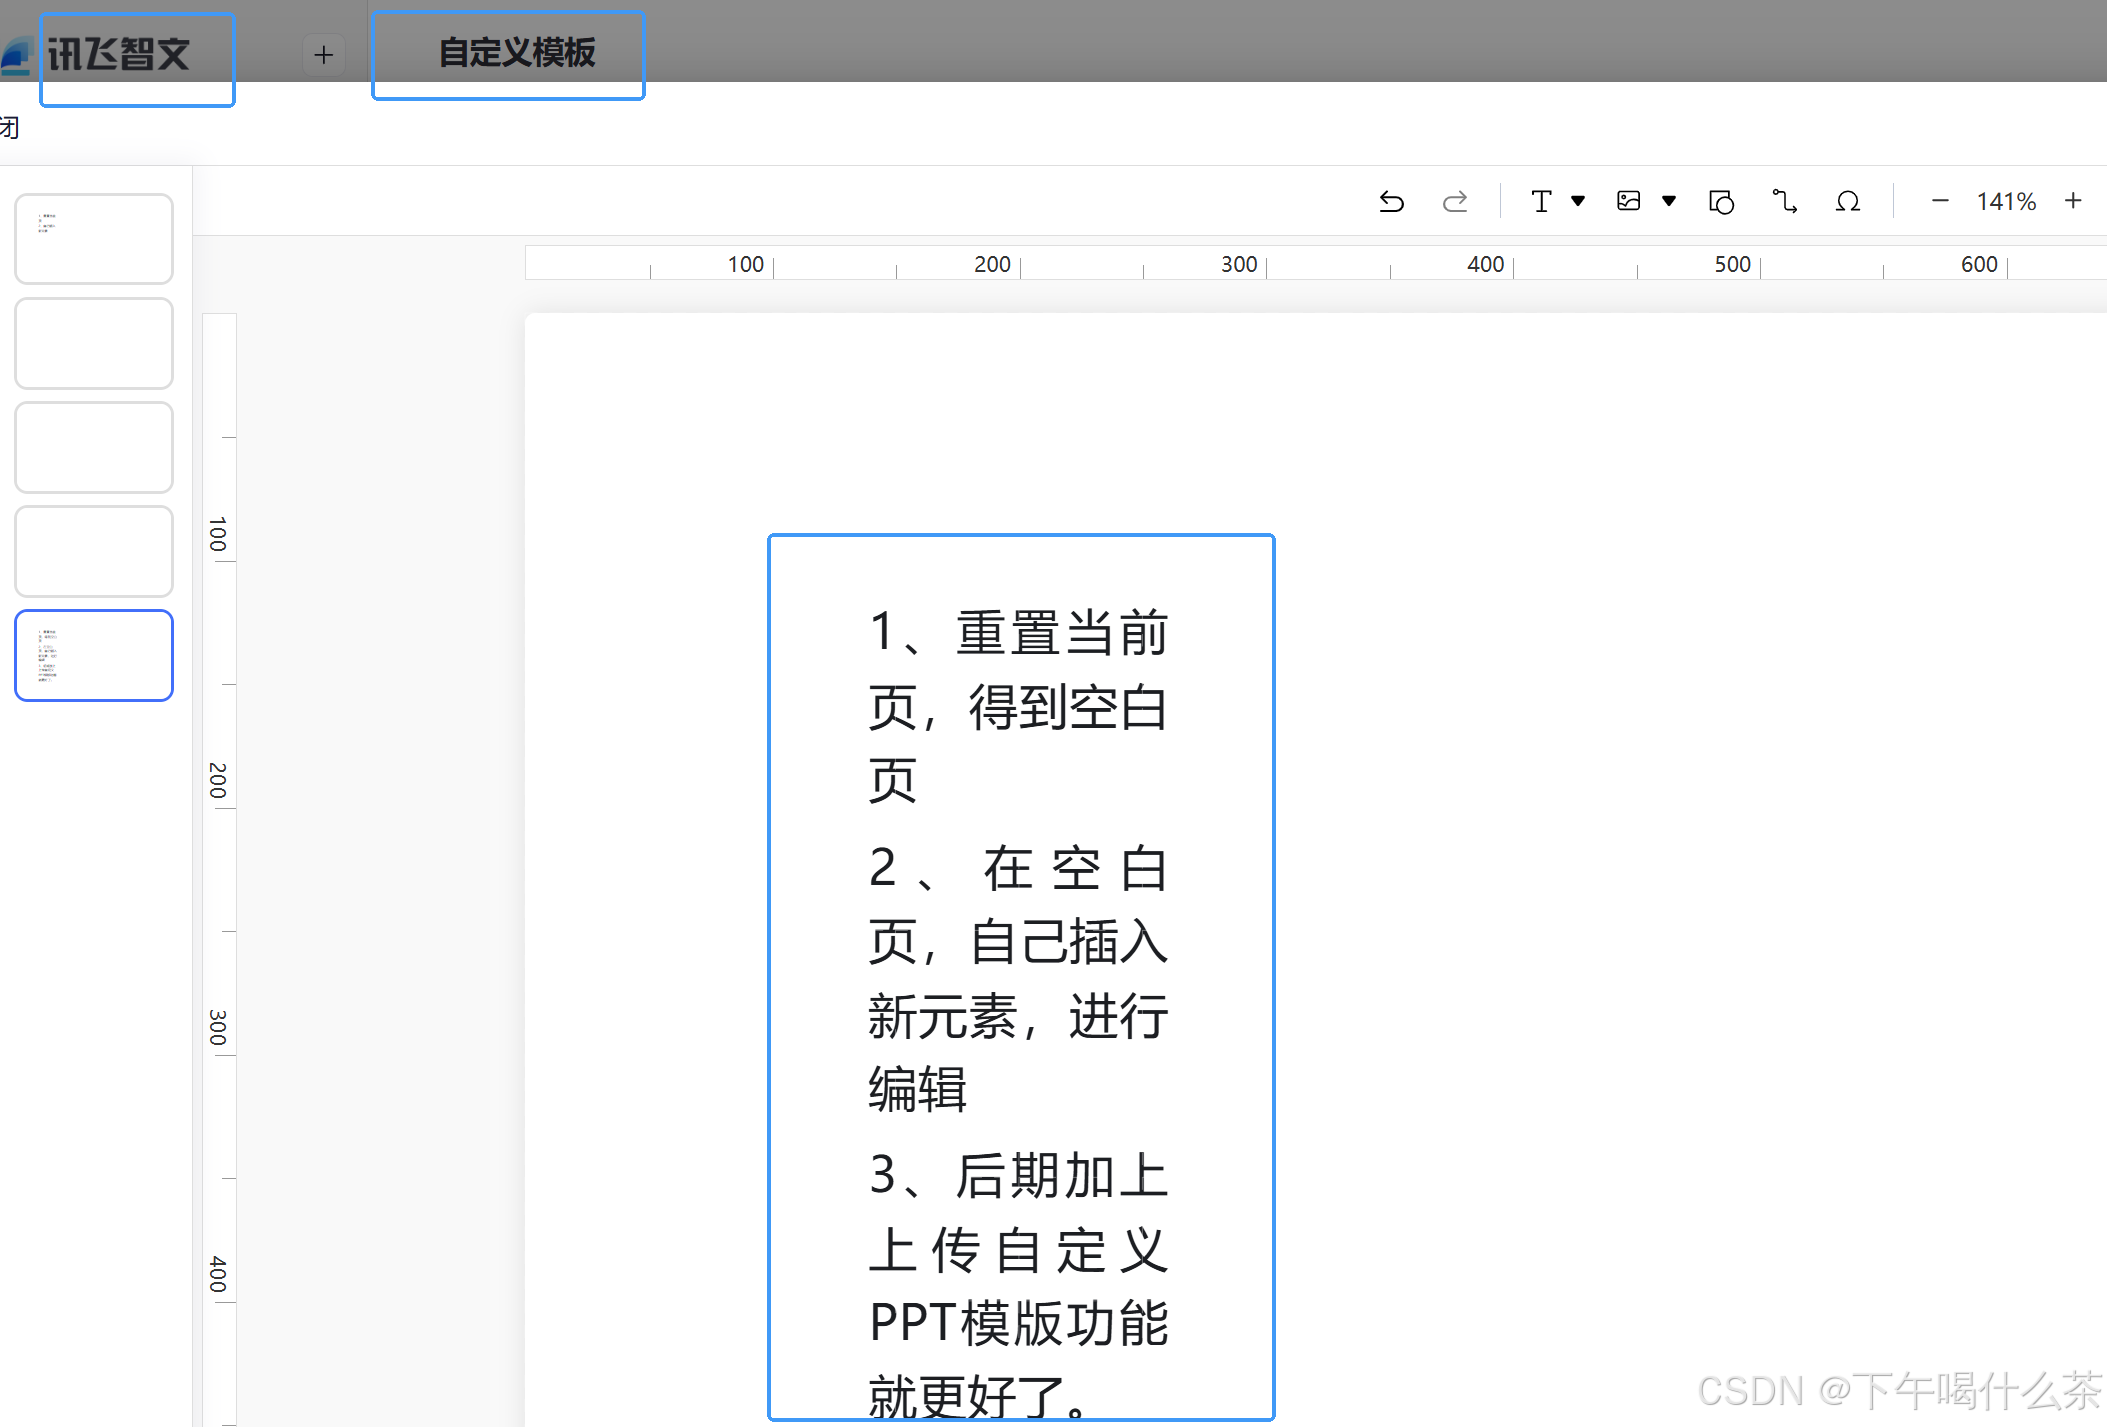The height and width of the screenshot is (1427, 2107).
Task: Zoom out with the minus button
Action: [x=1940, y=202]
